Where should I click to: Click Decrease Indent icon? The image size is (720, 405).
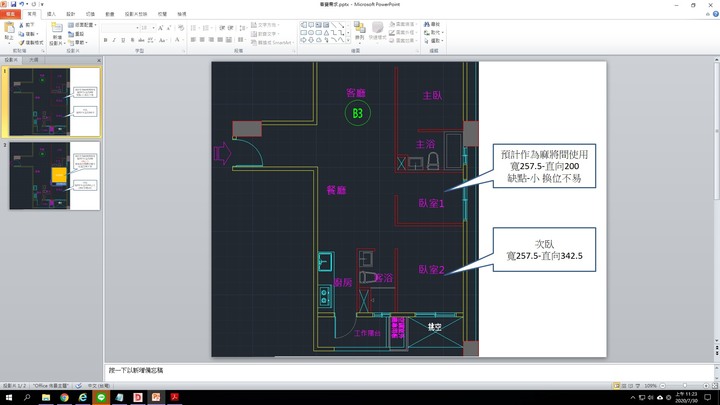tap(222, 28)
